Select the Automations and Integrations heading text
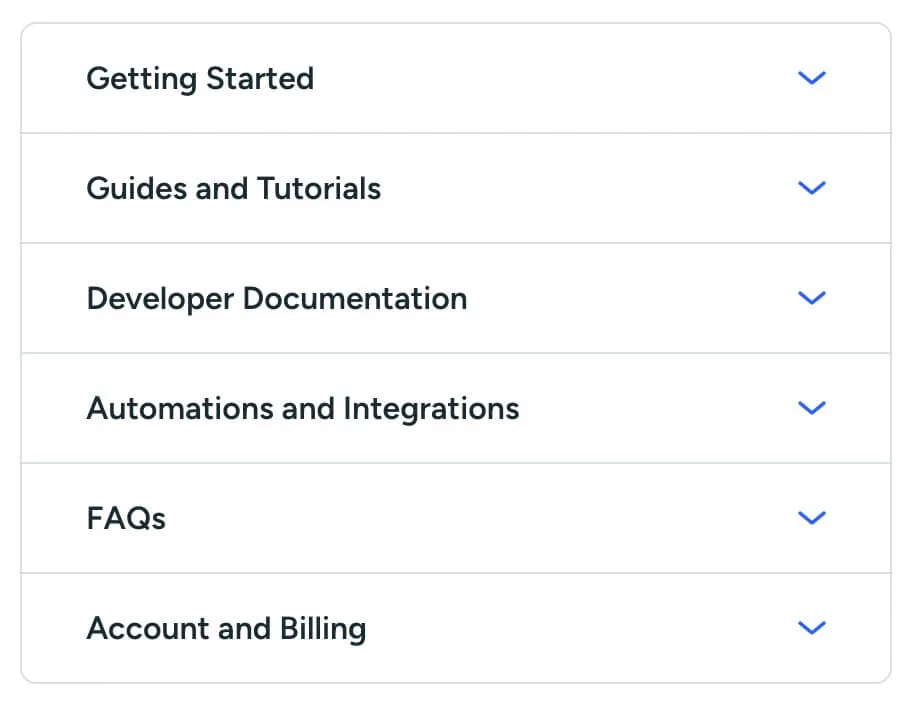This screenshot has height=708, width=914. [x=303, y=408]
